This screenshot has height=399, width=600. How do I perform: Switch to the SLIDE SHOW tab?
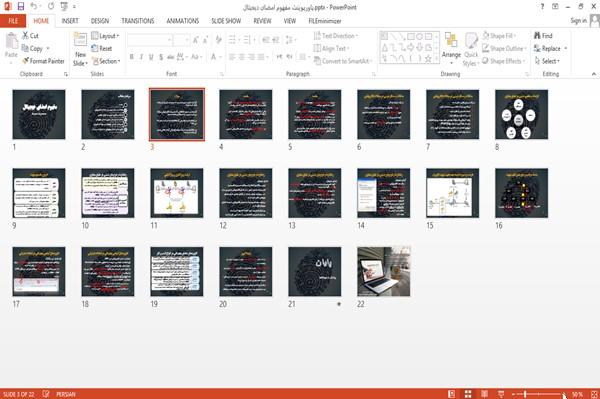click(x=226, y=21)
